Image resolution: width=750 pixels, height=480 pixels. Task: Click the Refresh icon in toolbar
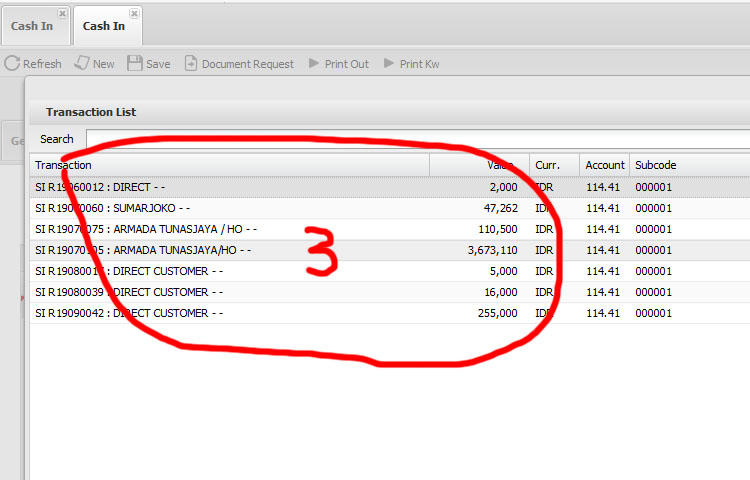pos(12,64)
